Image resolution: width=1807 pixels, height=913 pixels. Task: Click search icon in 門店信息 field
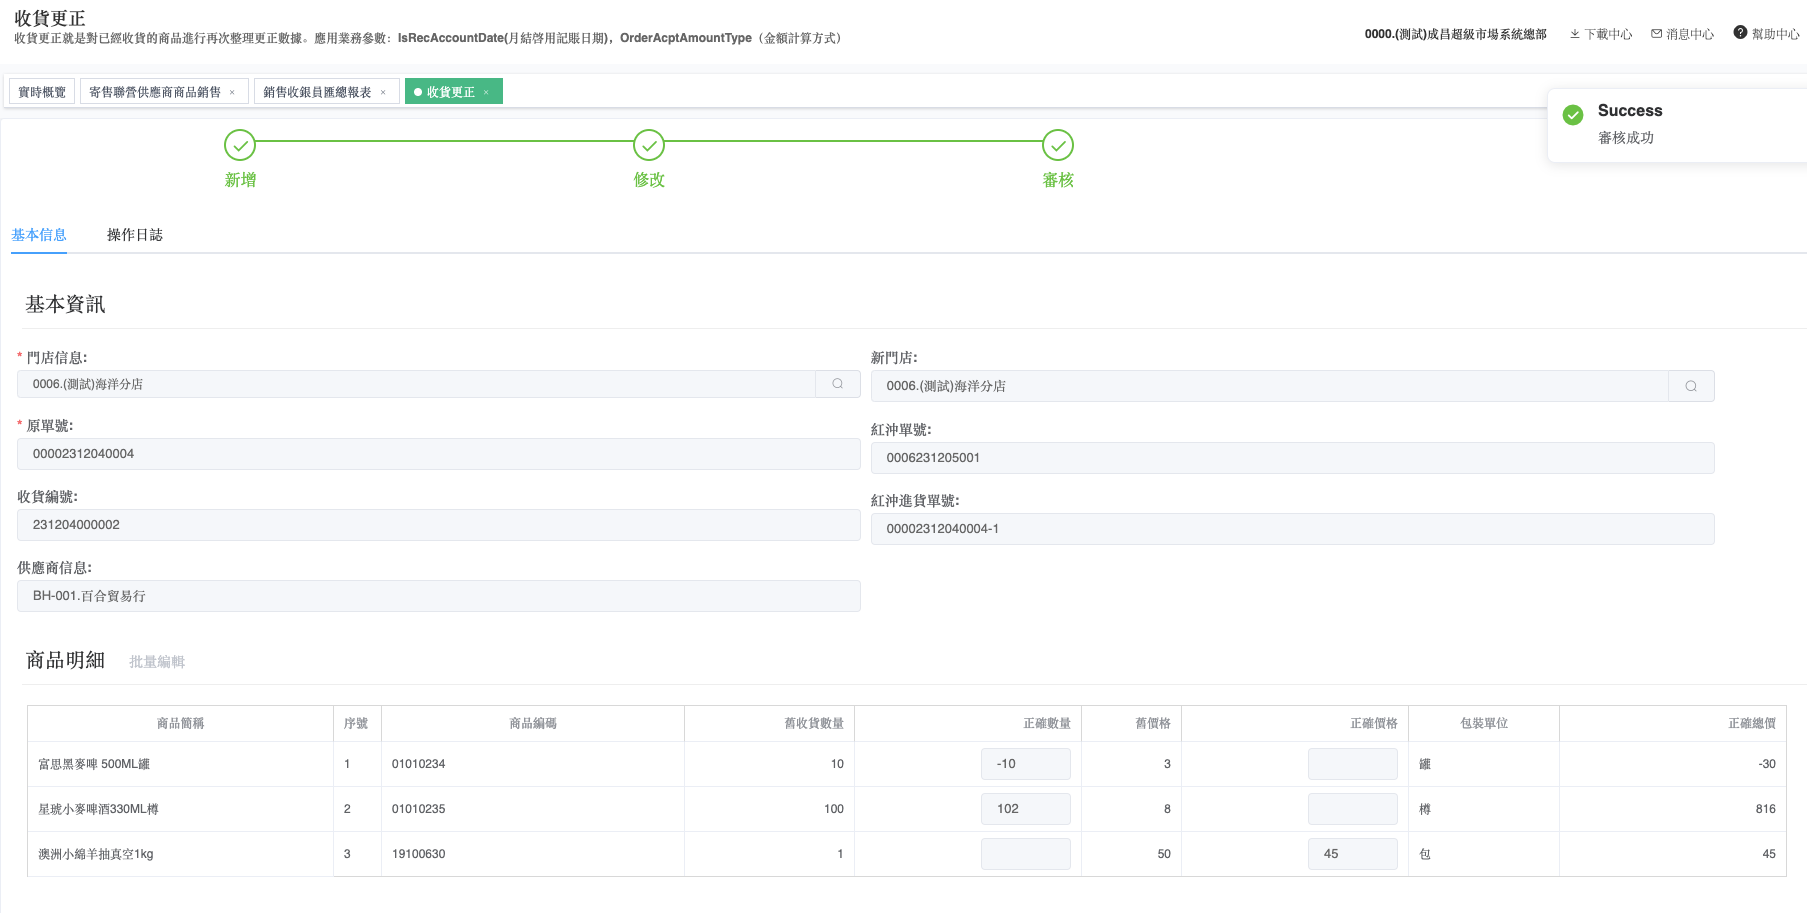[x=838, y=384]
